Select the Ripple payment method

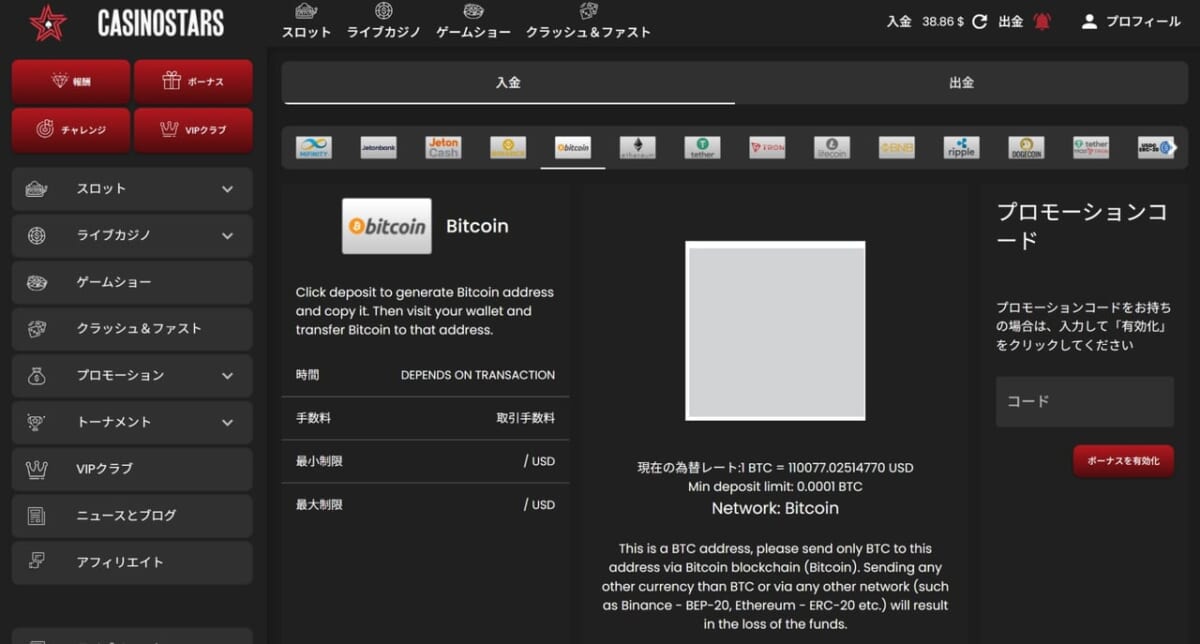click(961, 148)
